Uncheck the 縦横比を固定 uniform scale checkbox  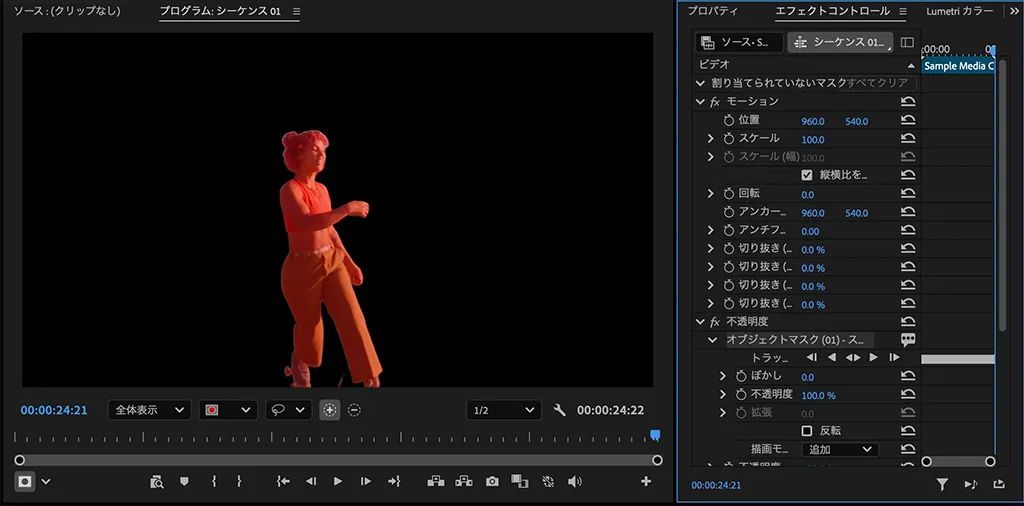pos(807,175)
